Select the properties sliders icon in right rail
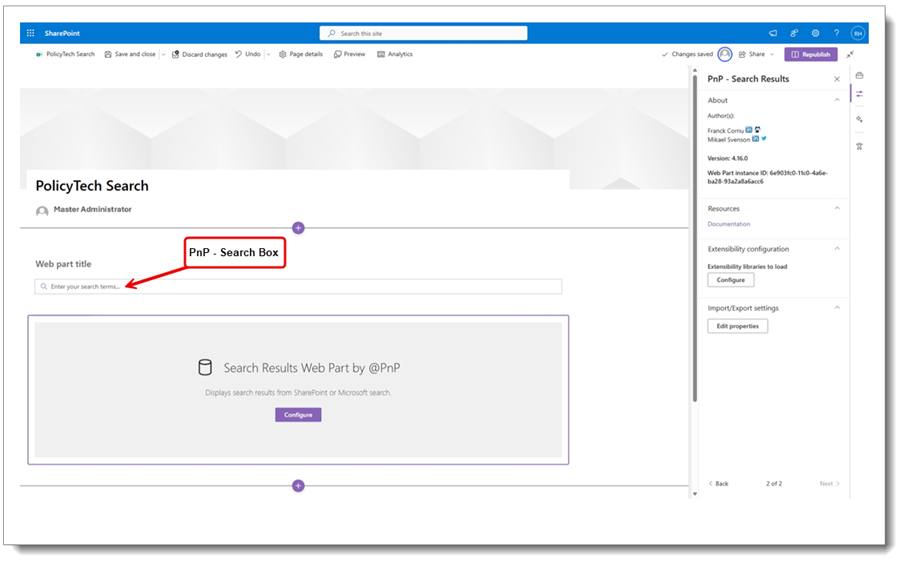The image size is (900, 562). coord(859,94)
